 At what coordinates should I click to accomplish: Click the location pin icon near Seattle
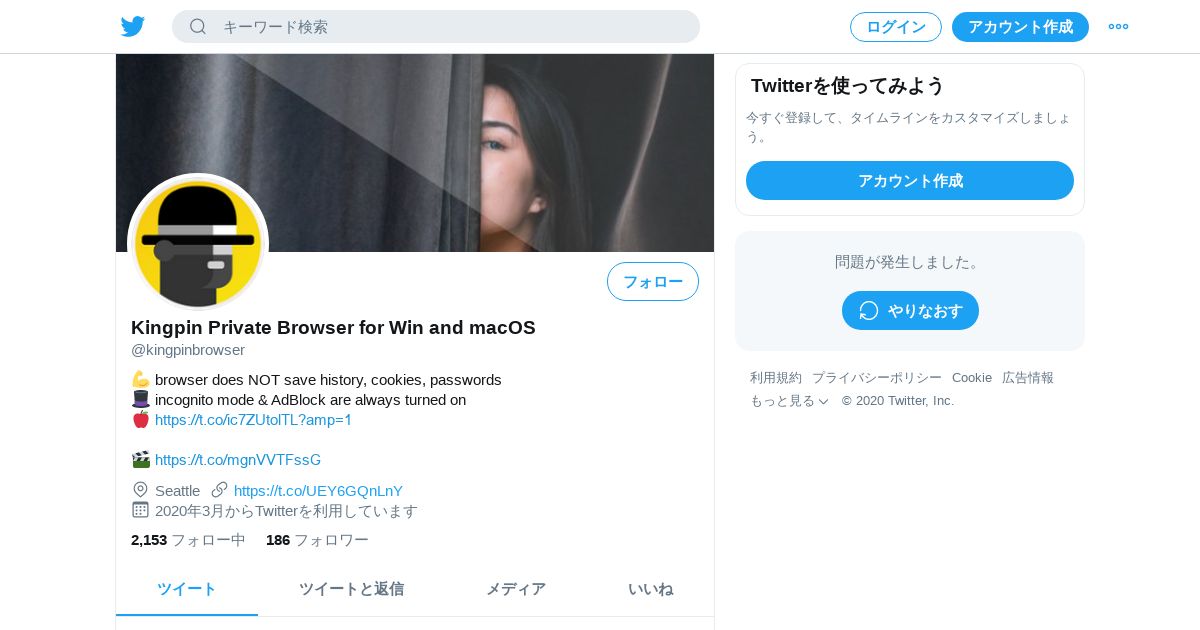140,490
